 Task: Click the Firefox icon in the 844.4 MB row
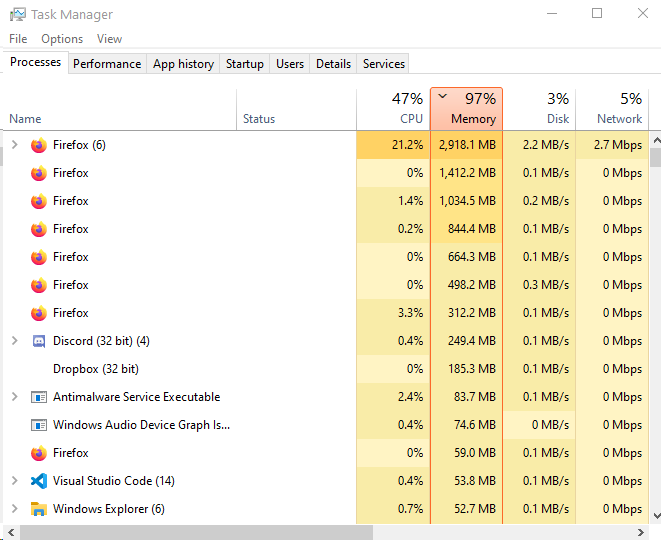(x=39, y=229)
